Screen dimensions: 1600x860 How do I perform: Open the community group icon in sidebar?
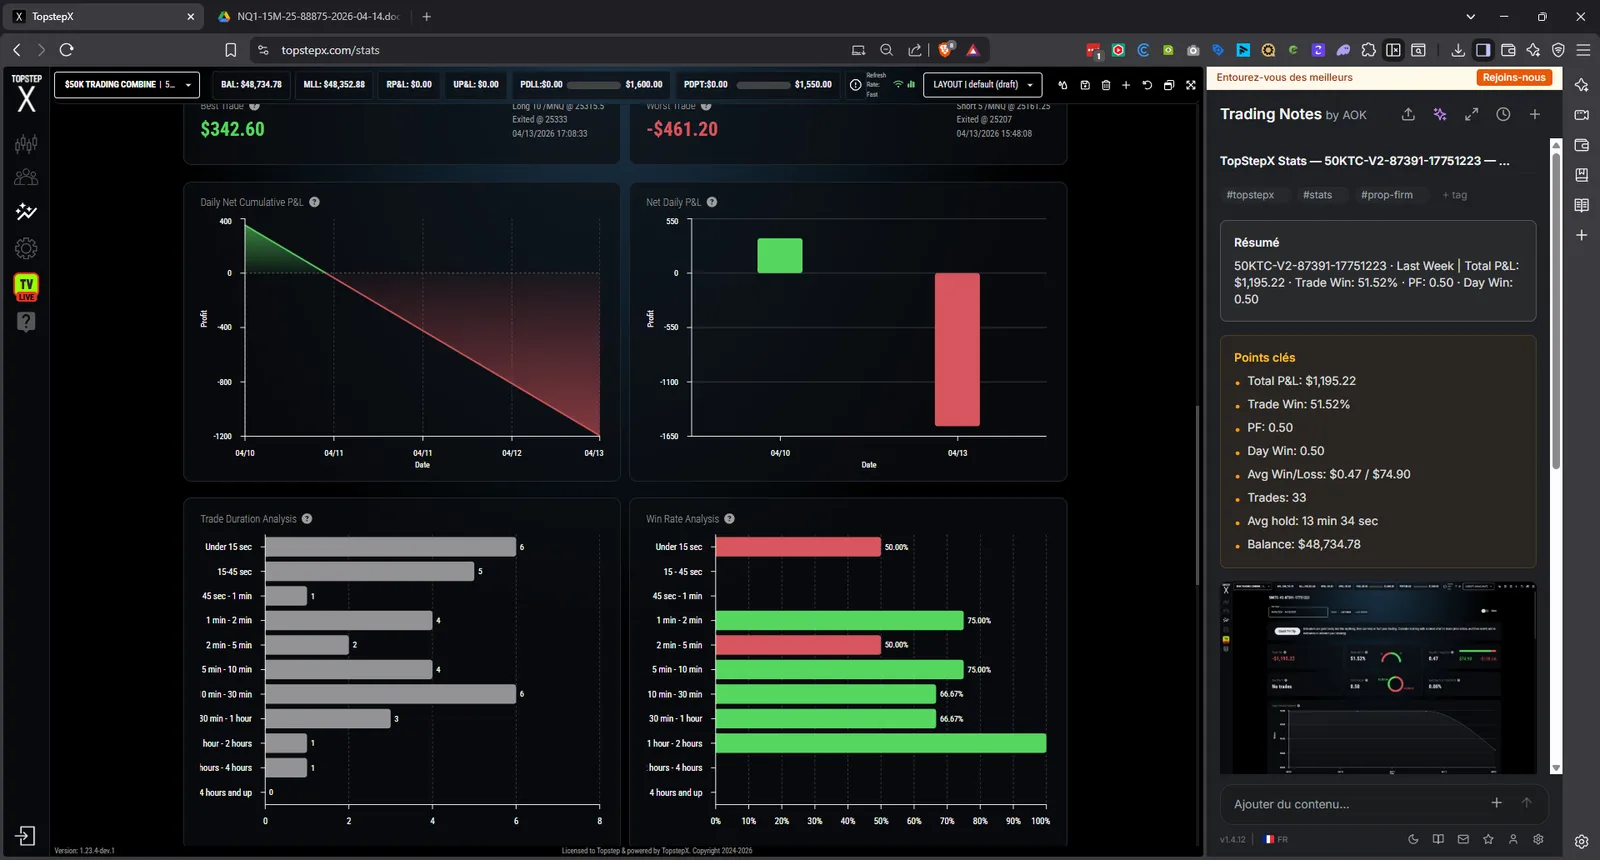pyautogui.click(x=26, y=178)
